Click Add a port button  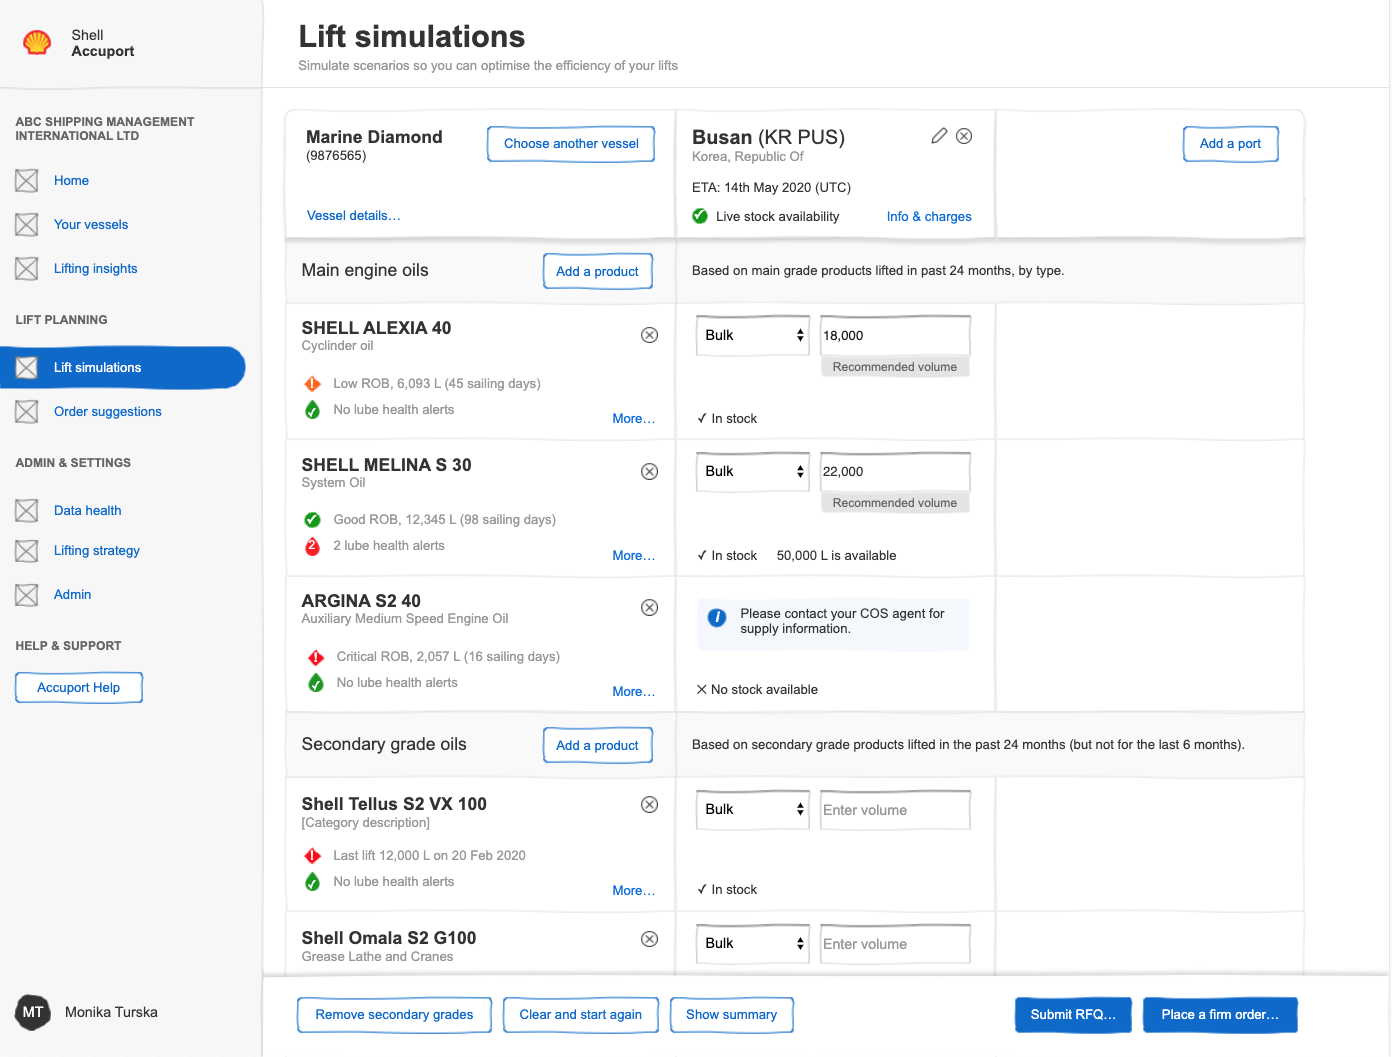[1231, 144]
